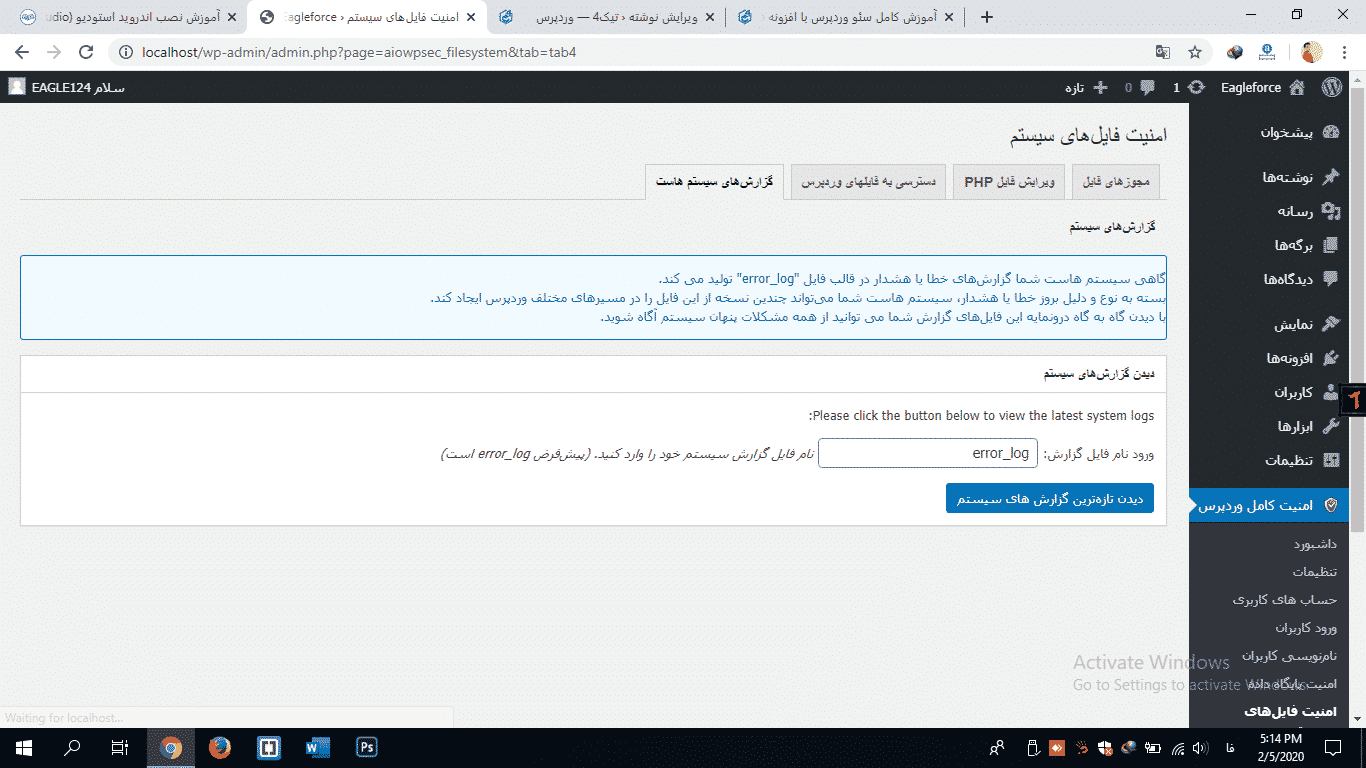The height and width of the screenshot is (768, 1366).
Task: Open the comments bubble in admin bar
Action: [x=1147, y=87]
